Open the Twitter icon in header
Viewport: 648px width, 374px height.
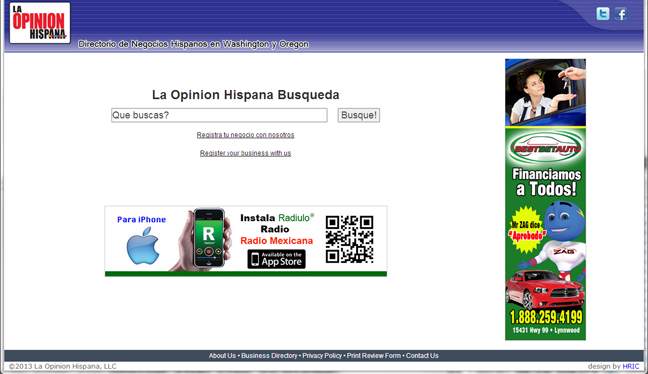pos(603,14)
